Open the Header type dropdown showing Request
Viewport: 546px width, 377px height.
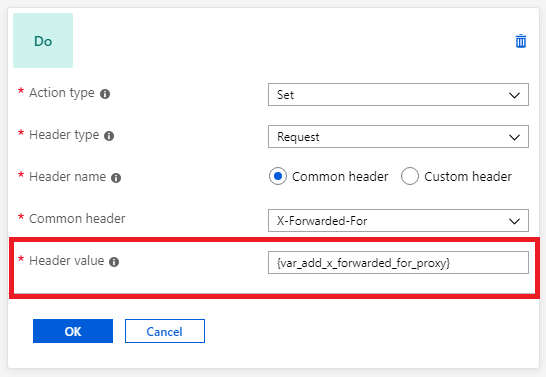pyautogui.click(x=398, y=136)
